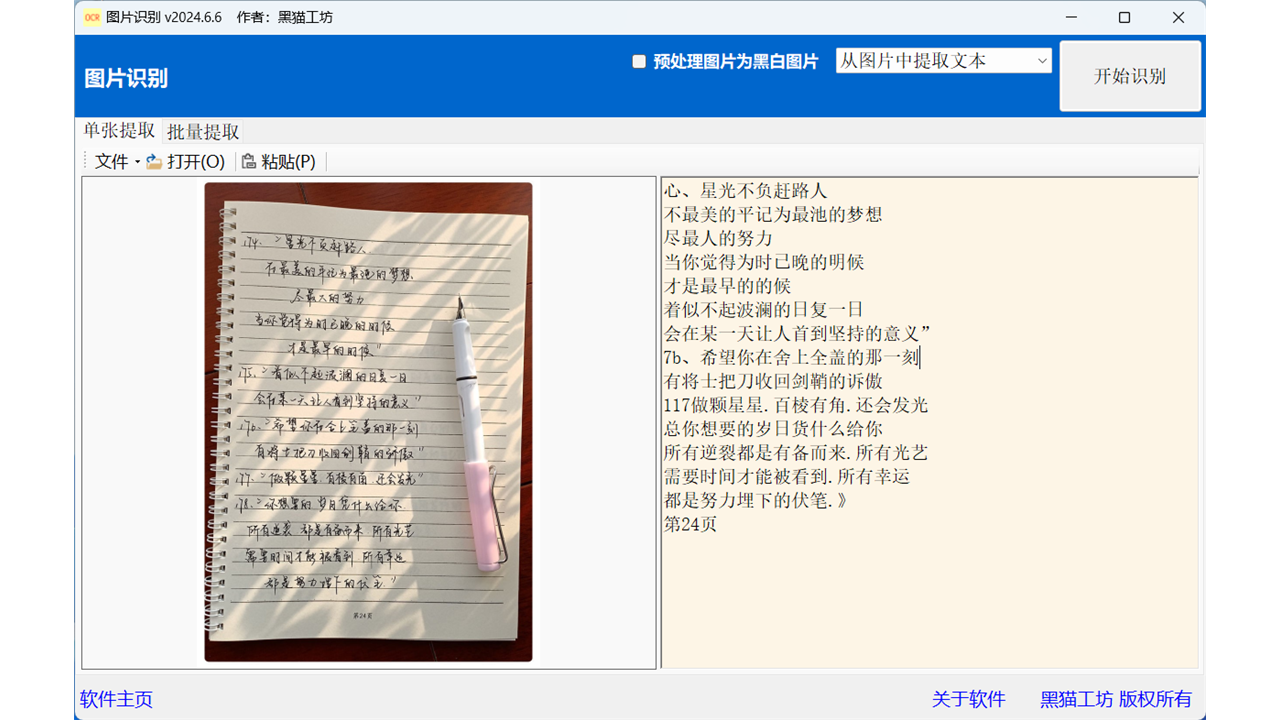Click the 图片识别 header title
This screenshot has height=720, width=1280.
point(126,79)
